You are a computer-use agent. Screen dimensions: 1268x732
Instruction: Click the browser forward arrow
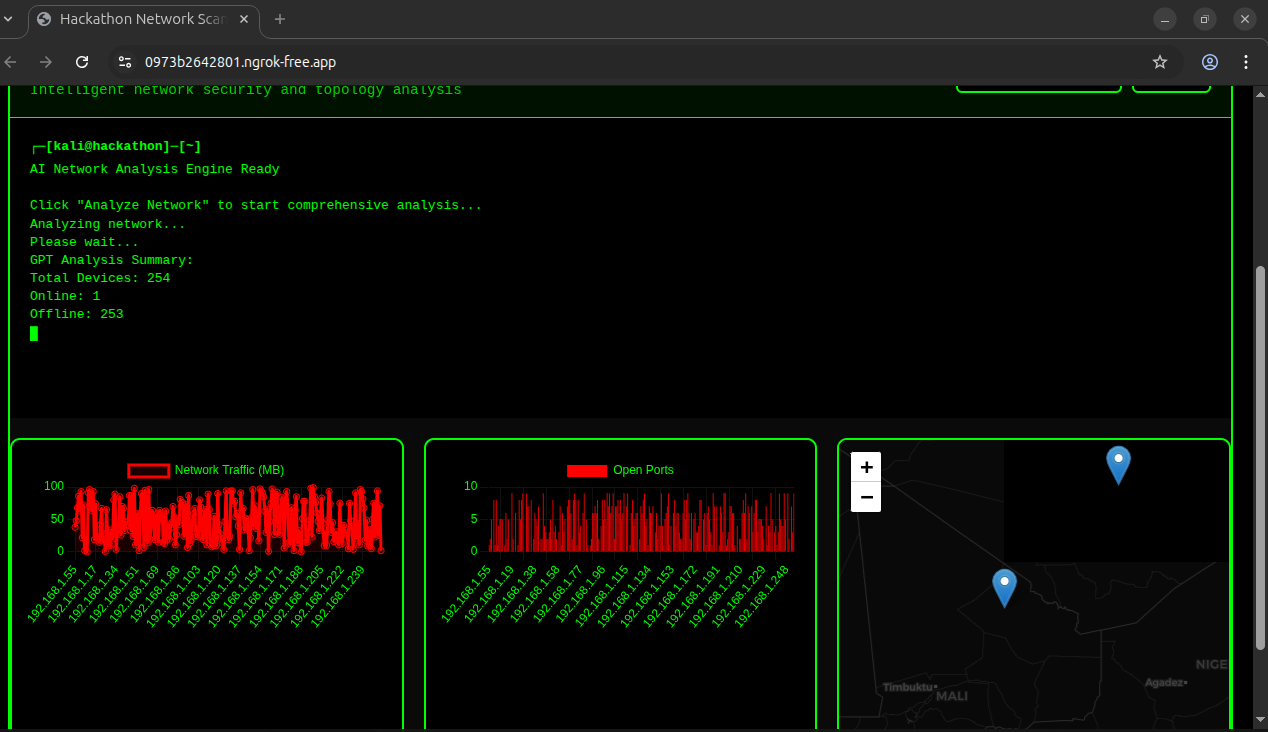pyautogui.click(x=46, y=62)
